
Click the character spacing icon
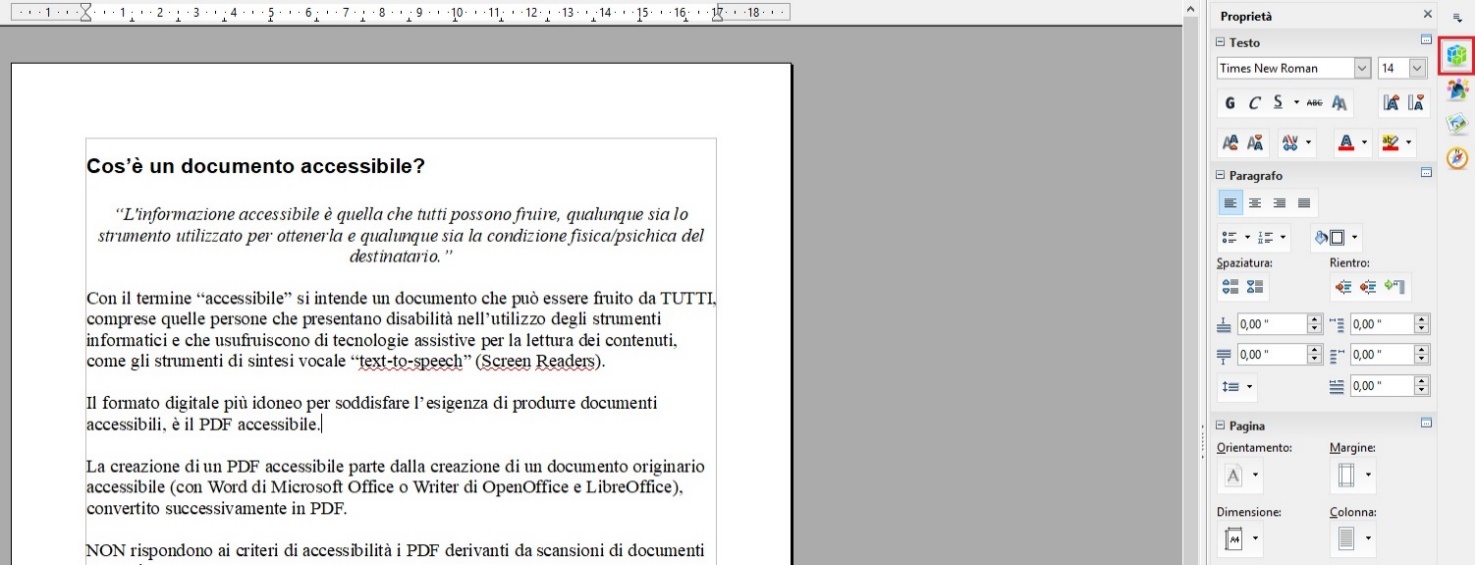(x=1290, y=145)
